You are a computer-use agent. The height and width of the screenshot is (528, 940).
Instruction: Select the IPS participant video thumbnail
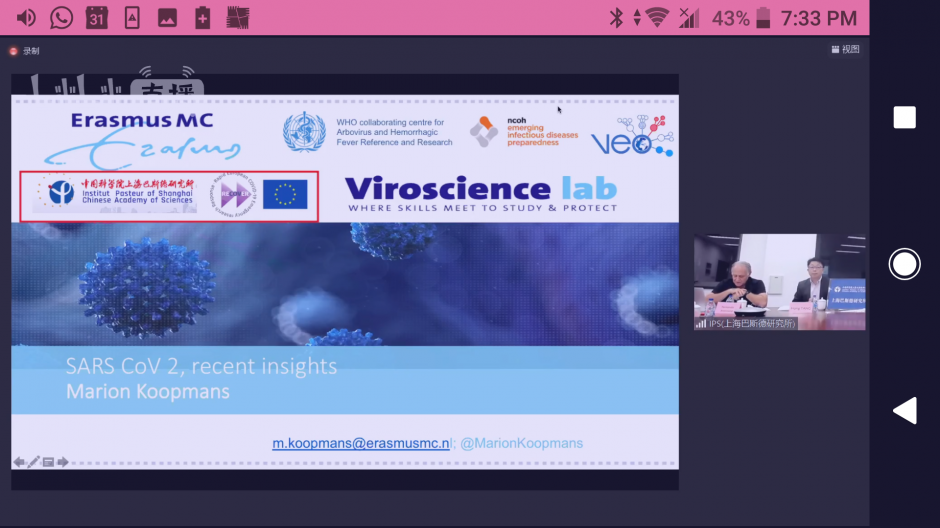(x=779, y=282)
